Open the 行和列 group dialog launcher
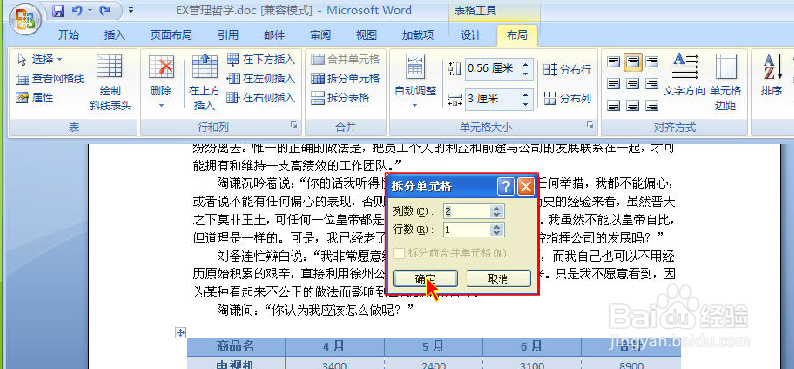 (294, 125)
